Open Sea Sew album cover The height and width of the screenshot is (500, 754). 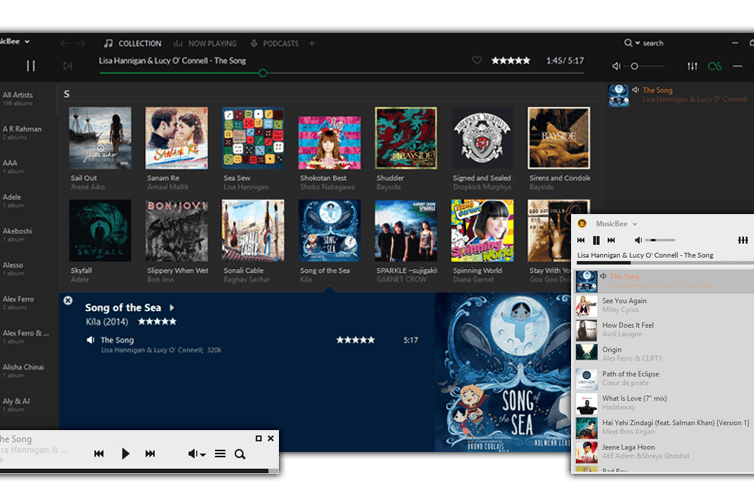253,138
